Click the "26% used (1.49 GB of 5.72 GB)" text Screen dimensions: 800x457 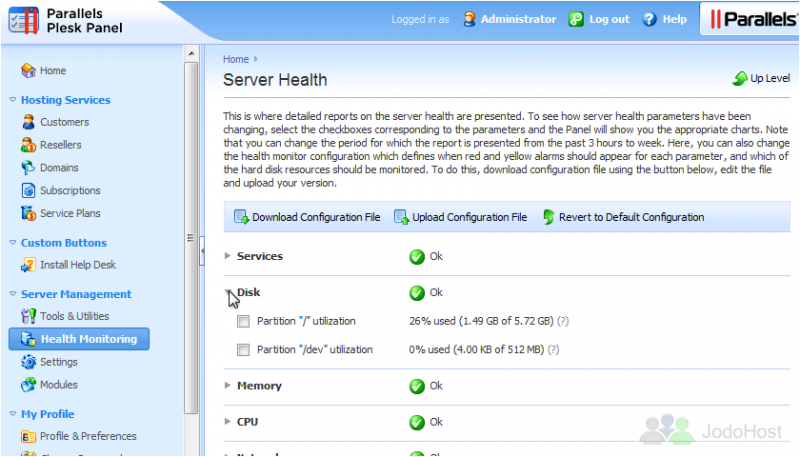click(x=481, y=321)
